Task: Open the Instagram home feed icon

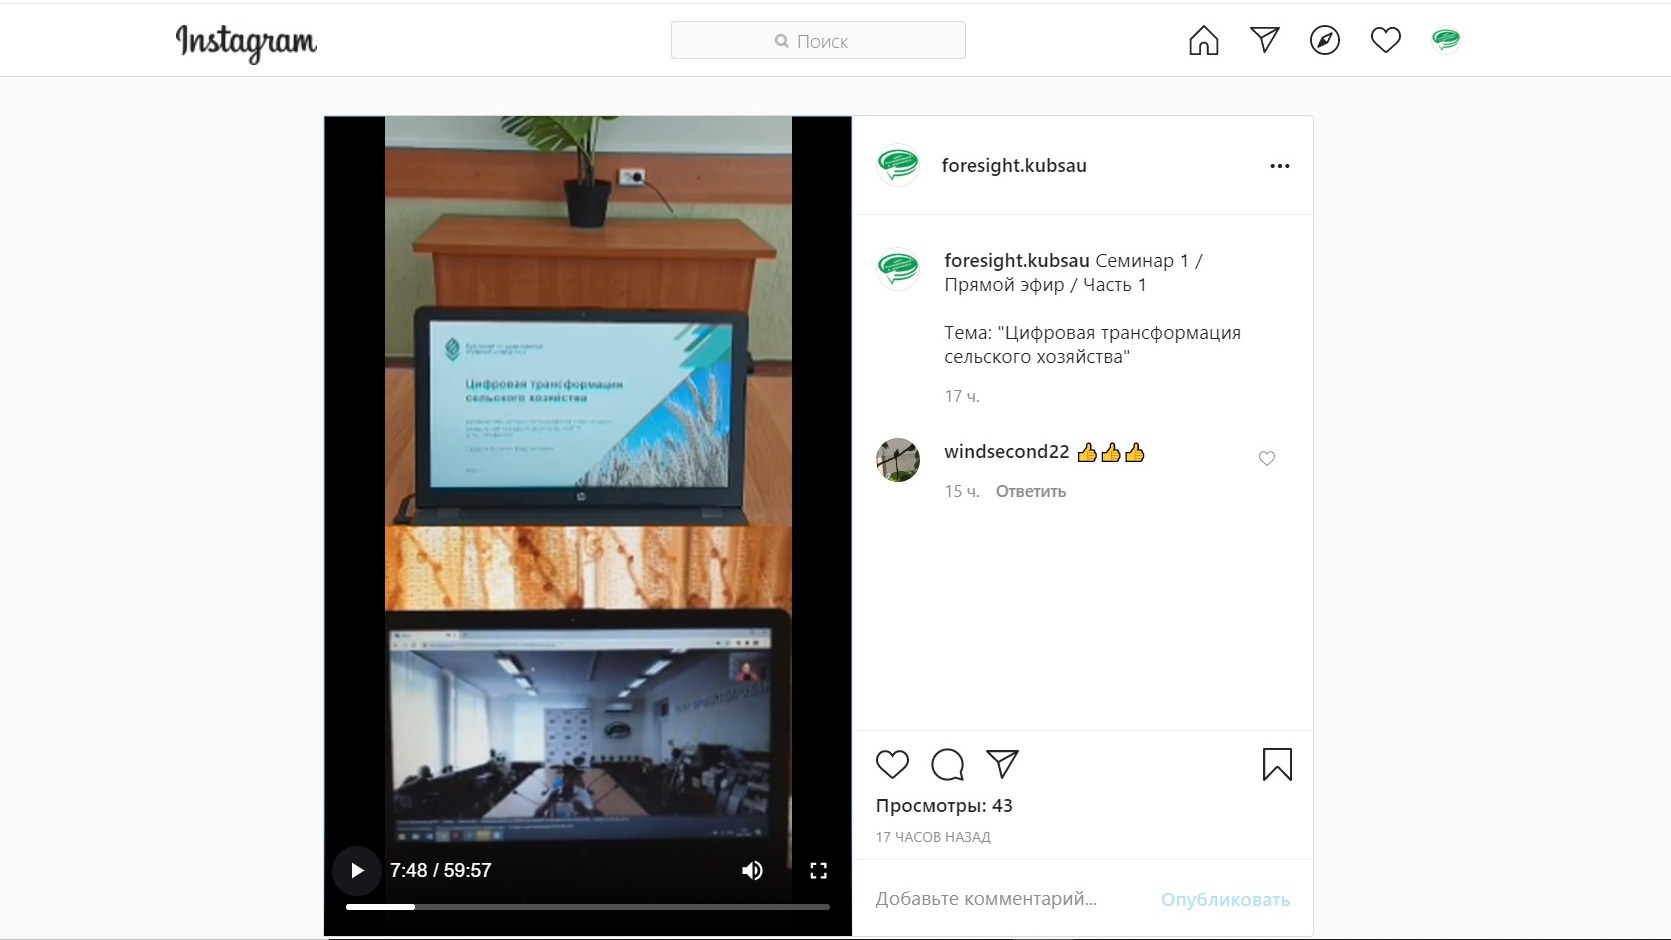Action: (x=1204, y=40)
